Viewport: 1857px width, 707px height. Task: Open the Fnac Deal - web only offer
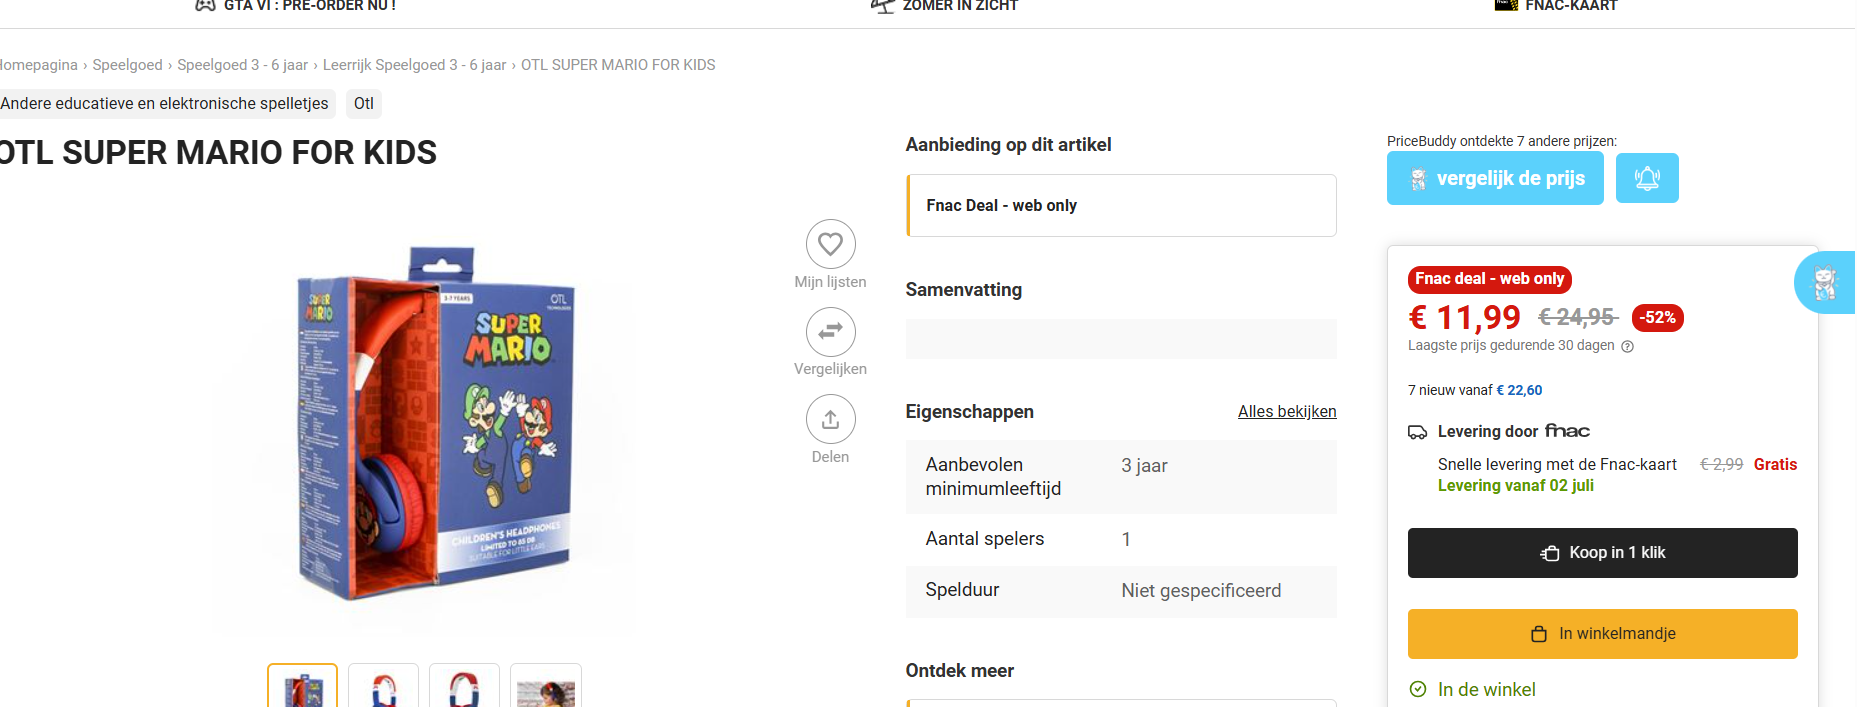(x=1121, y=206)
